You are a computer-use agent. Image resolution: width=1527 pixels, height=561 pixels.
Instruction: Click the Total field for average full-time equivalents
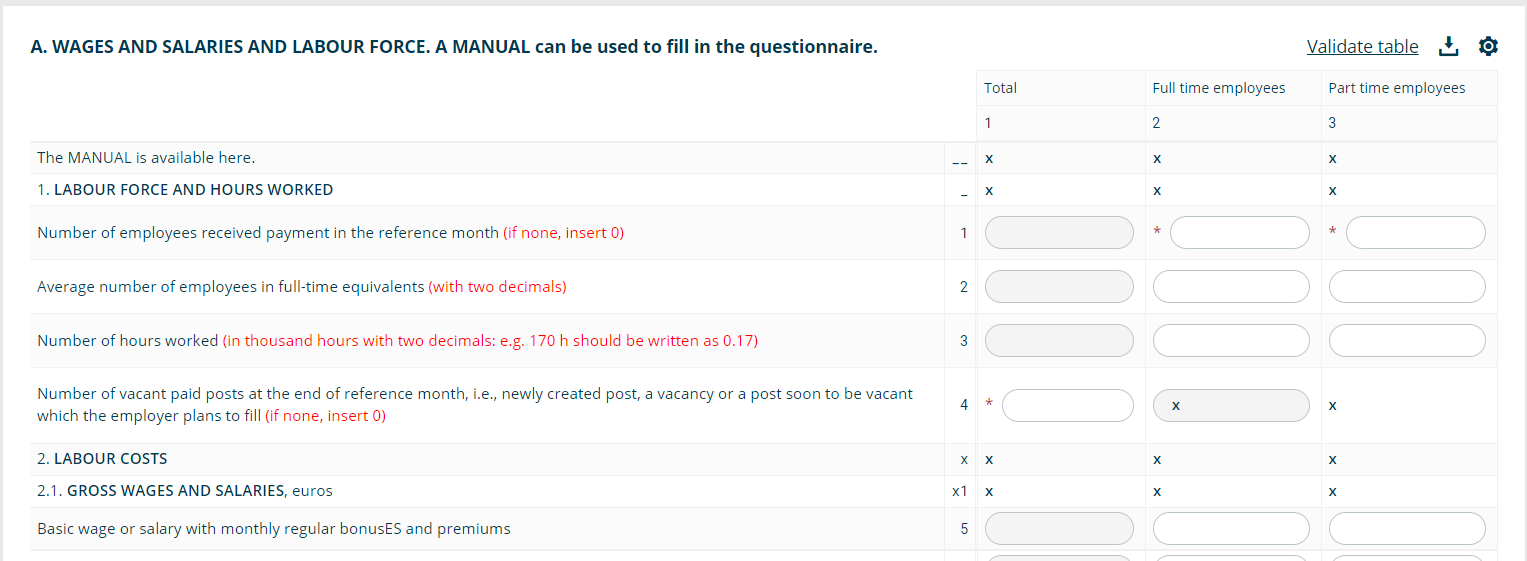point(1060,287)
